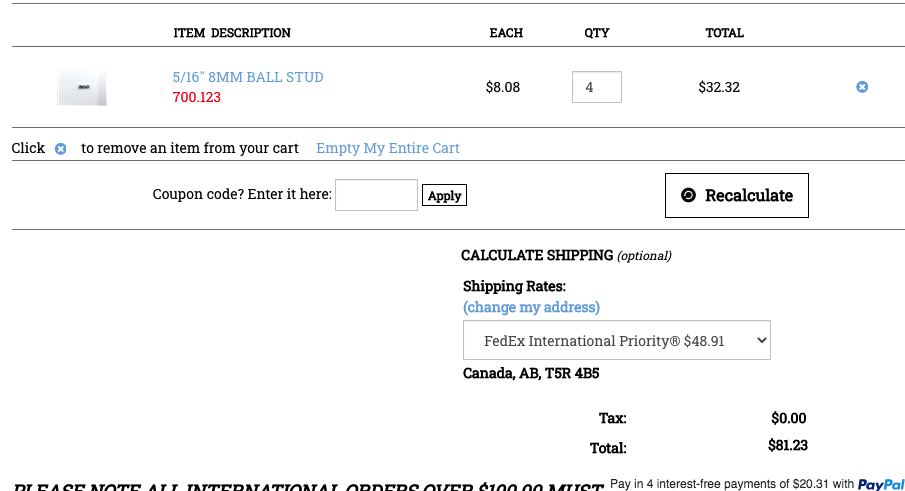Click the remove icon in the instructions line
This screenshot has height=491, width=905.
tap(60, 149)
